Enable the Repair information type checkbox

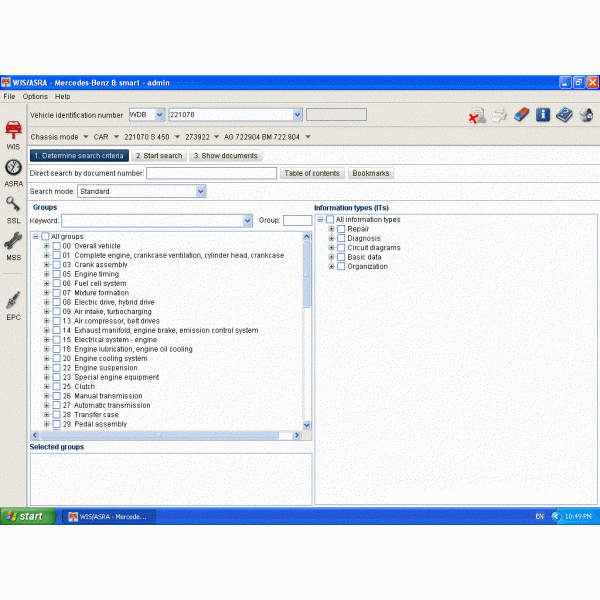pos(341,229)
